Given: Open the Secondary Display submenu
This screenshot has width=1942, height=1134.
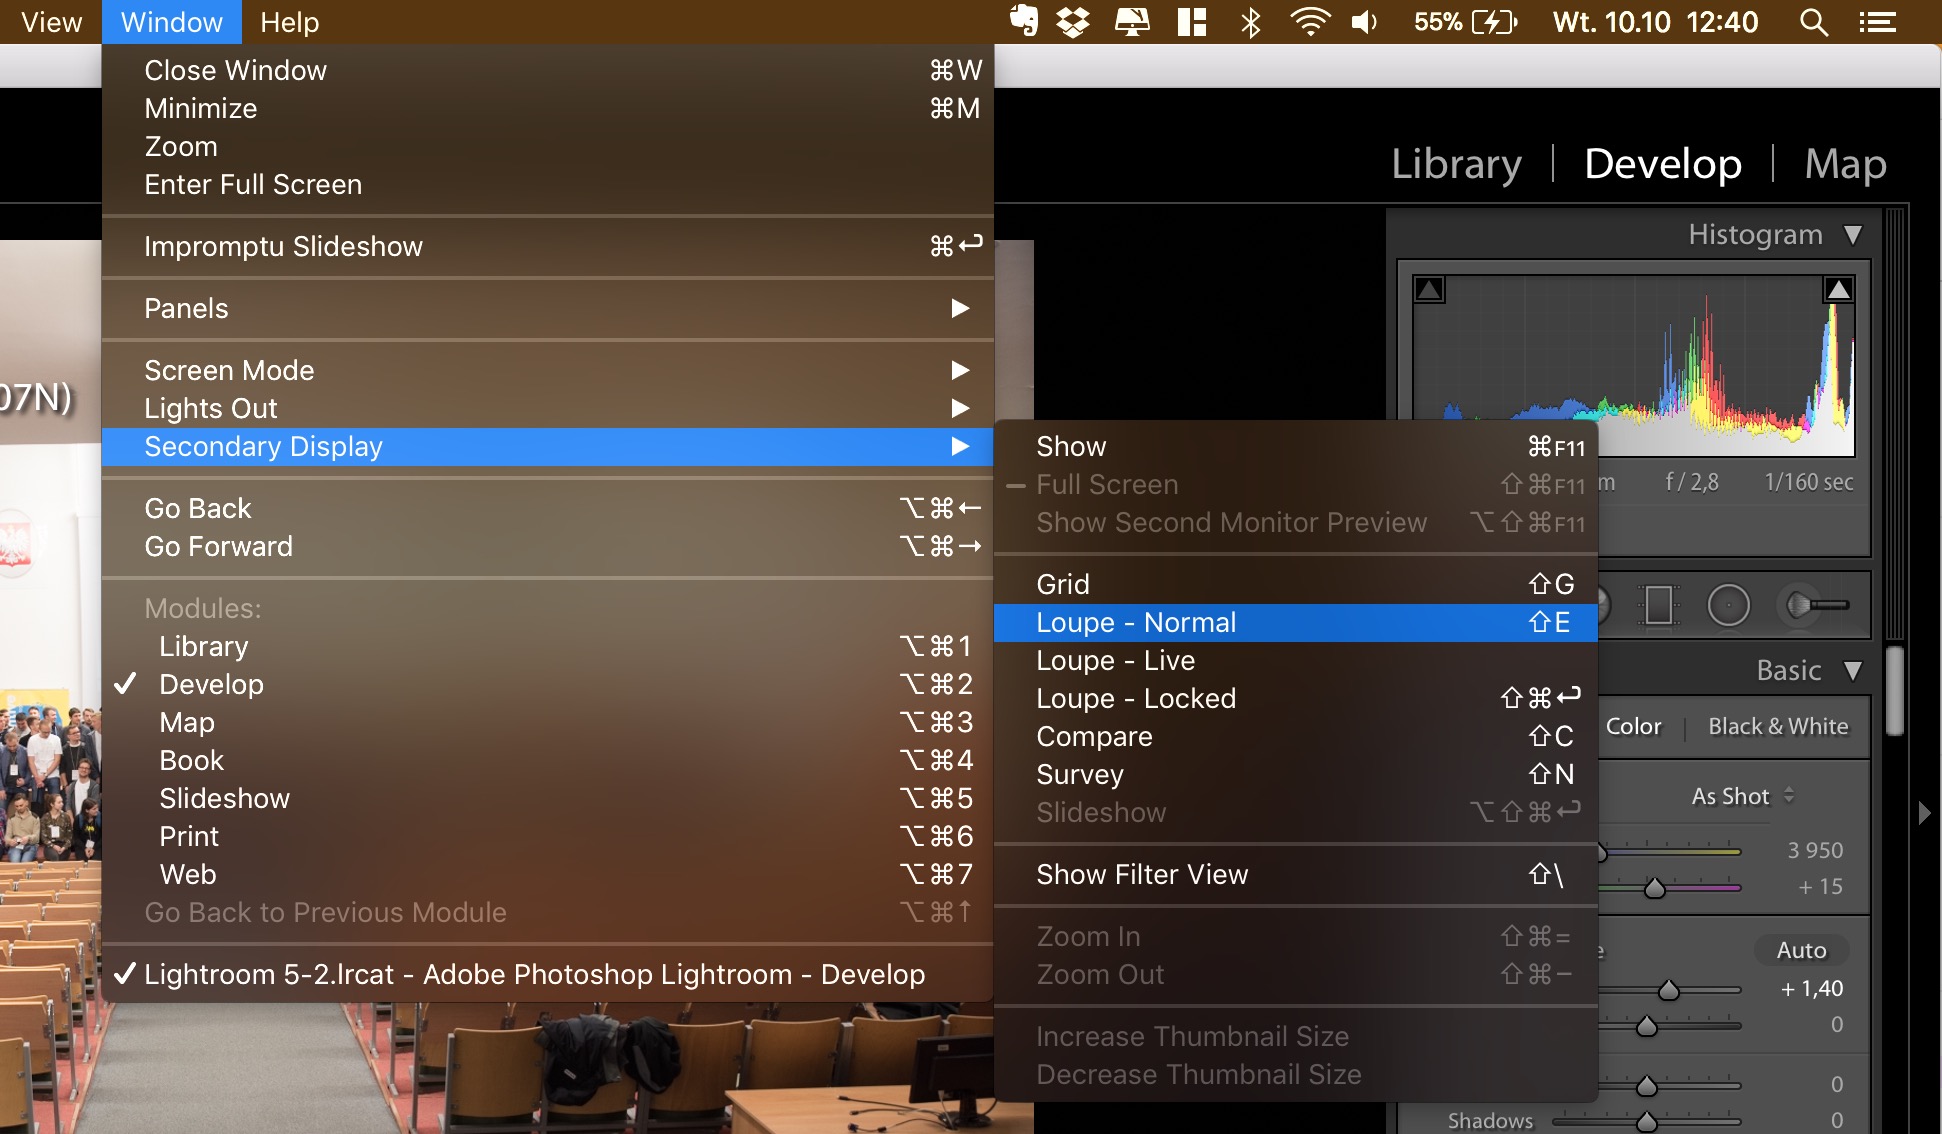Looking at the screenshot, I should pos(548,446).
